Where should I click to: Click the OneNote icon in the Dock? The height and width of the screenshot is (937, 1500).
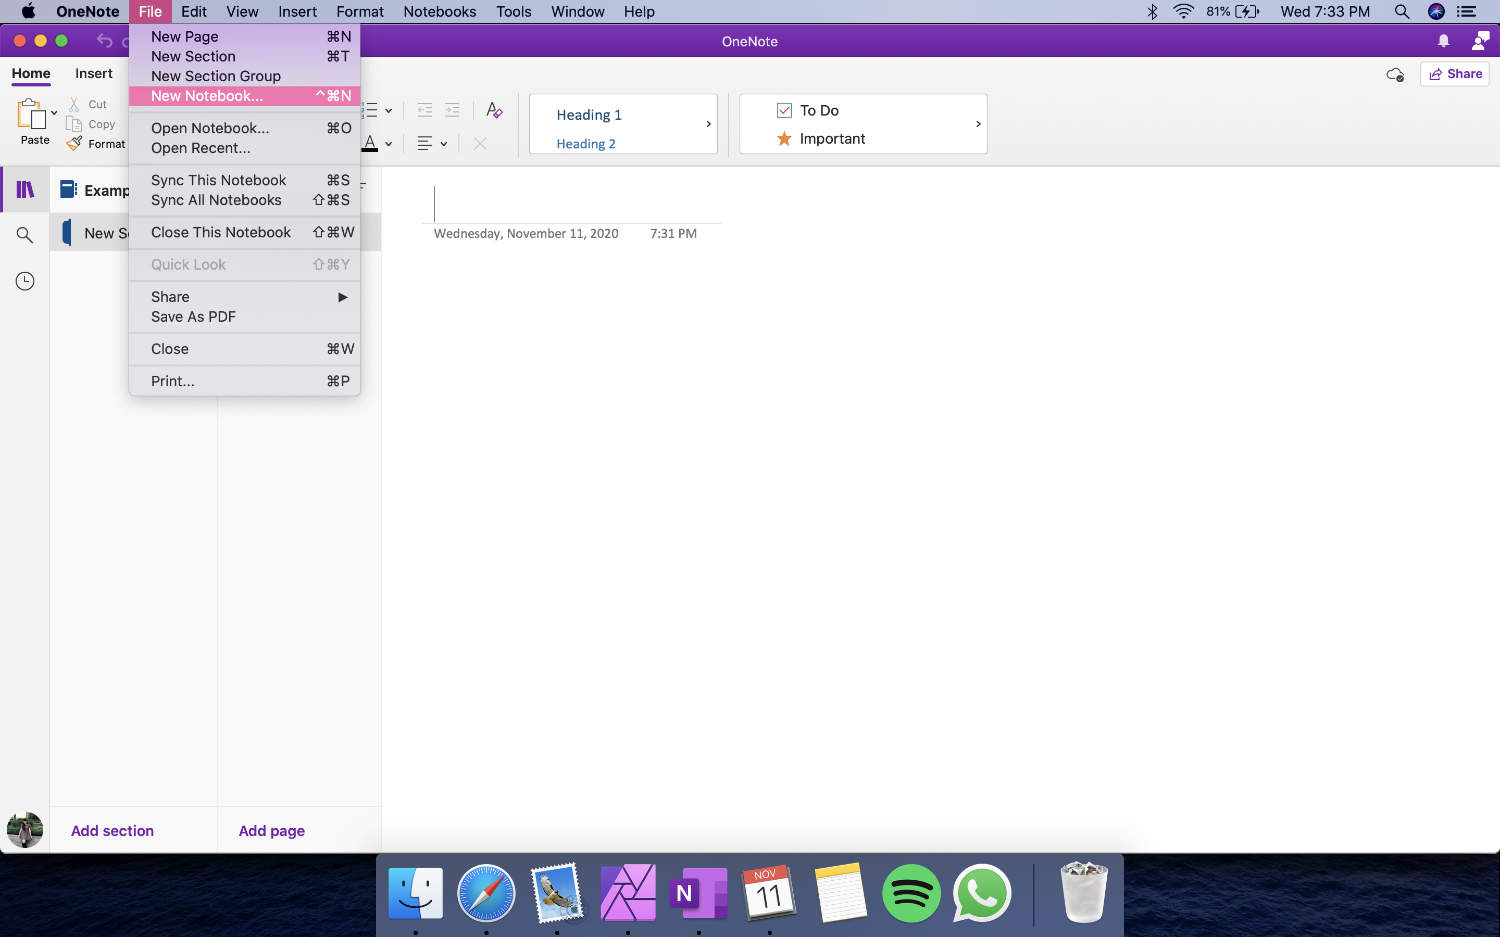(698, 893)
